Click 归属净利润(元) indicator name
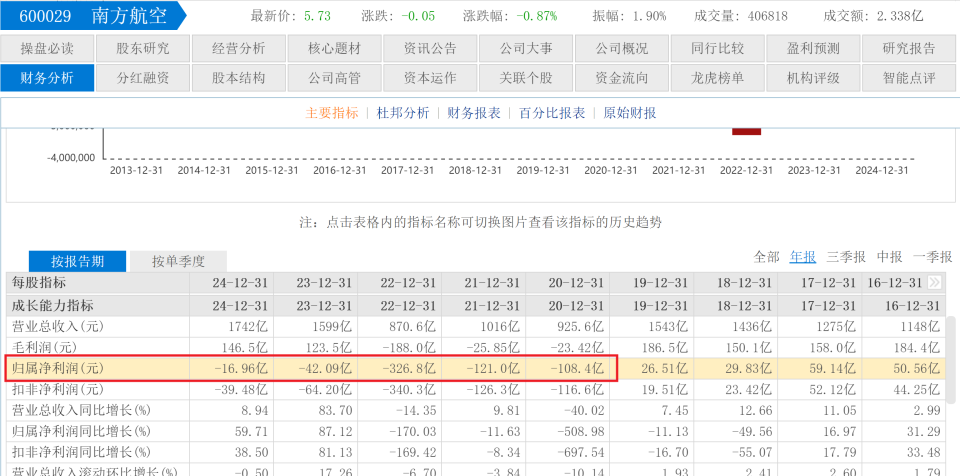This screenshot has width=960, height=476. click(58, 368)
